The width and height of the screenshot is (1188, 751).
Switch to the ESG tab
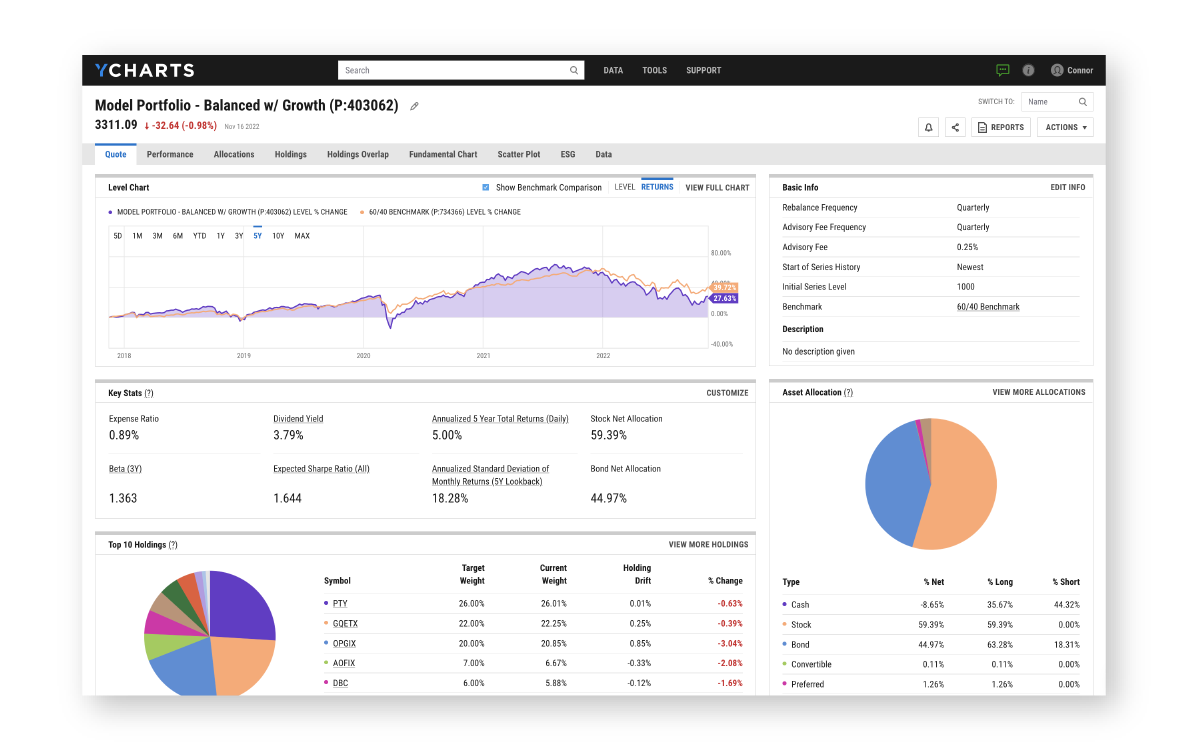567,155
